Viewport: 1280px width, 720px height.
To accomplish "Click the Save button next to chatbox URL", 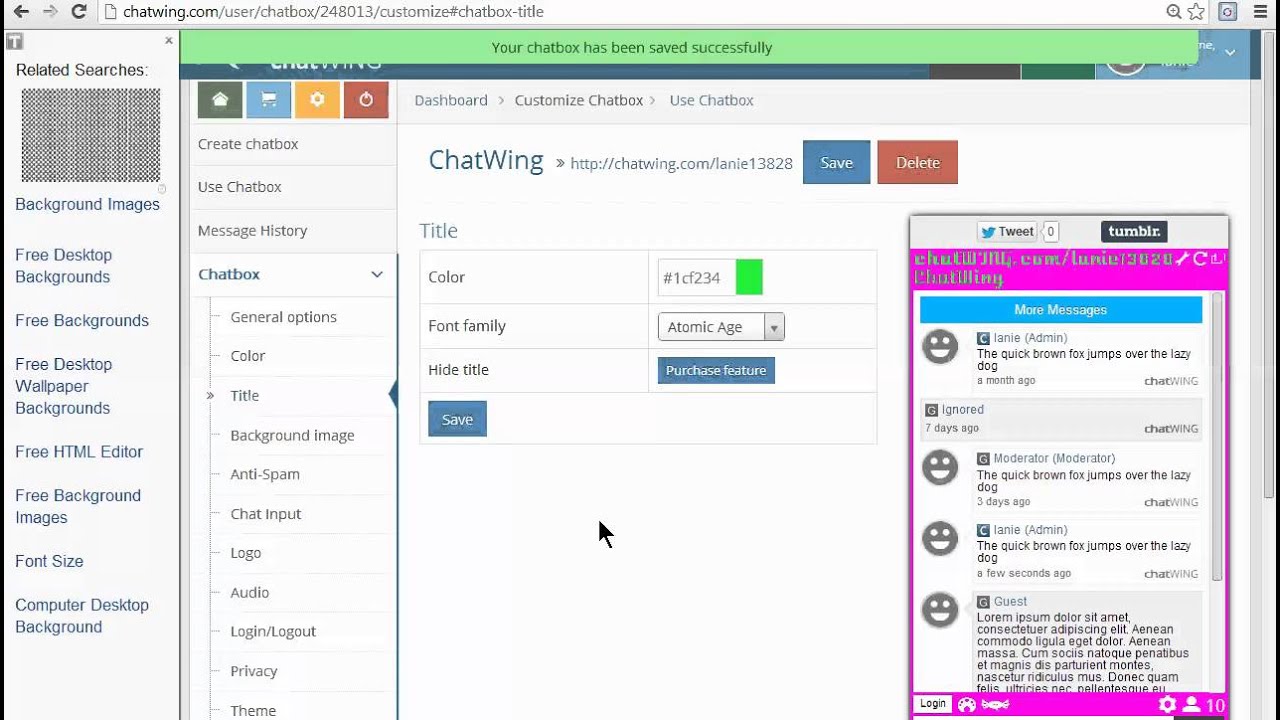I will [x=836, y=162].
